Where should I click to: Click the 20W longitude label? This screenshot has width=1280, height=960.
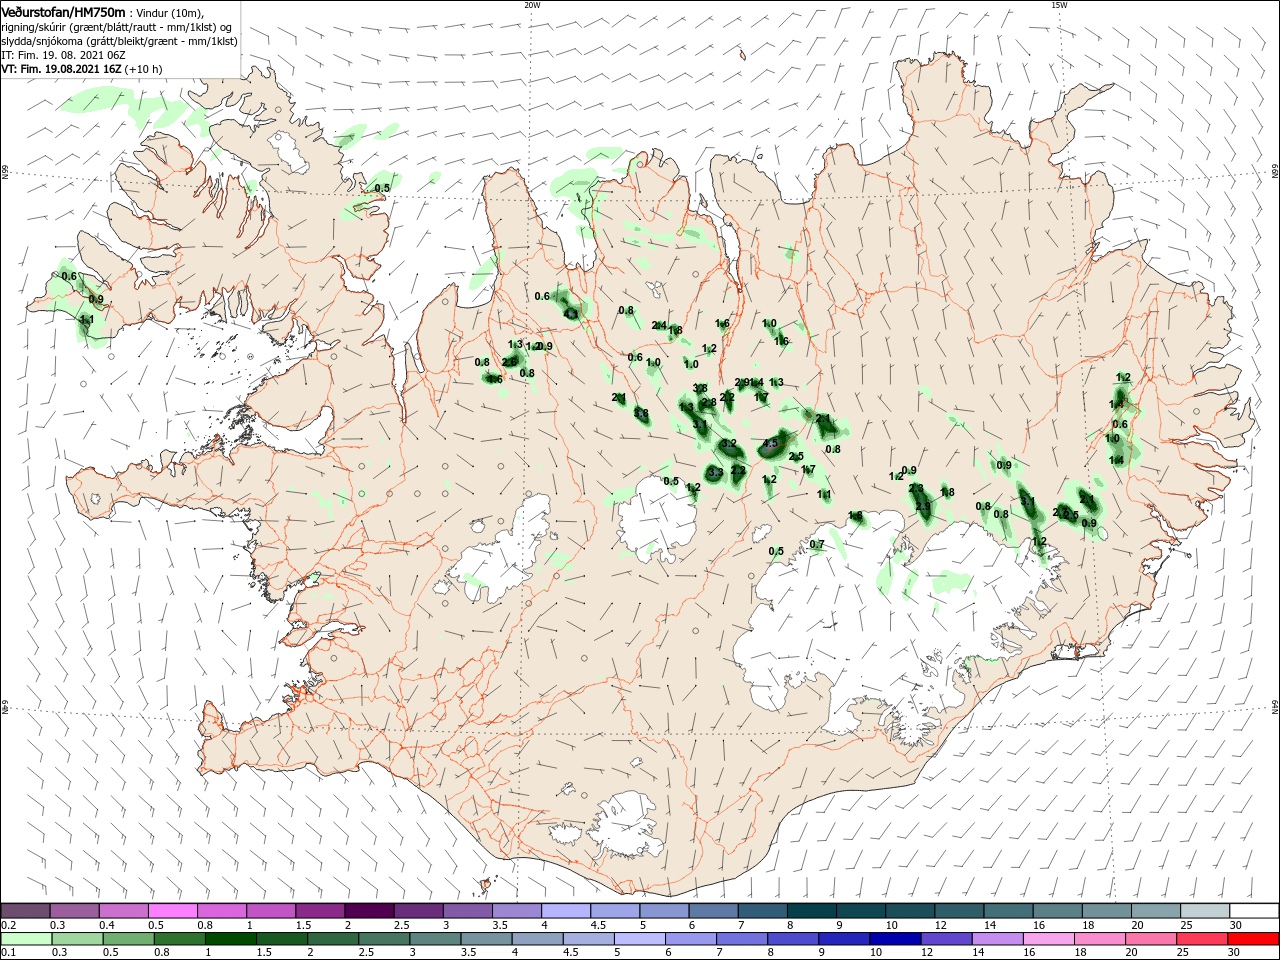click(x=532, y=5)
